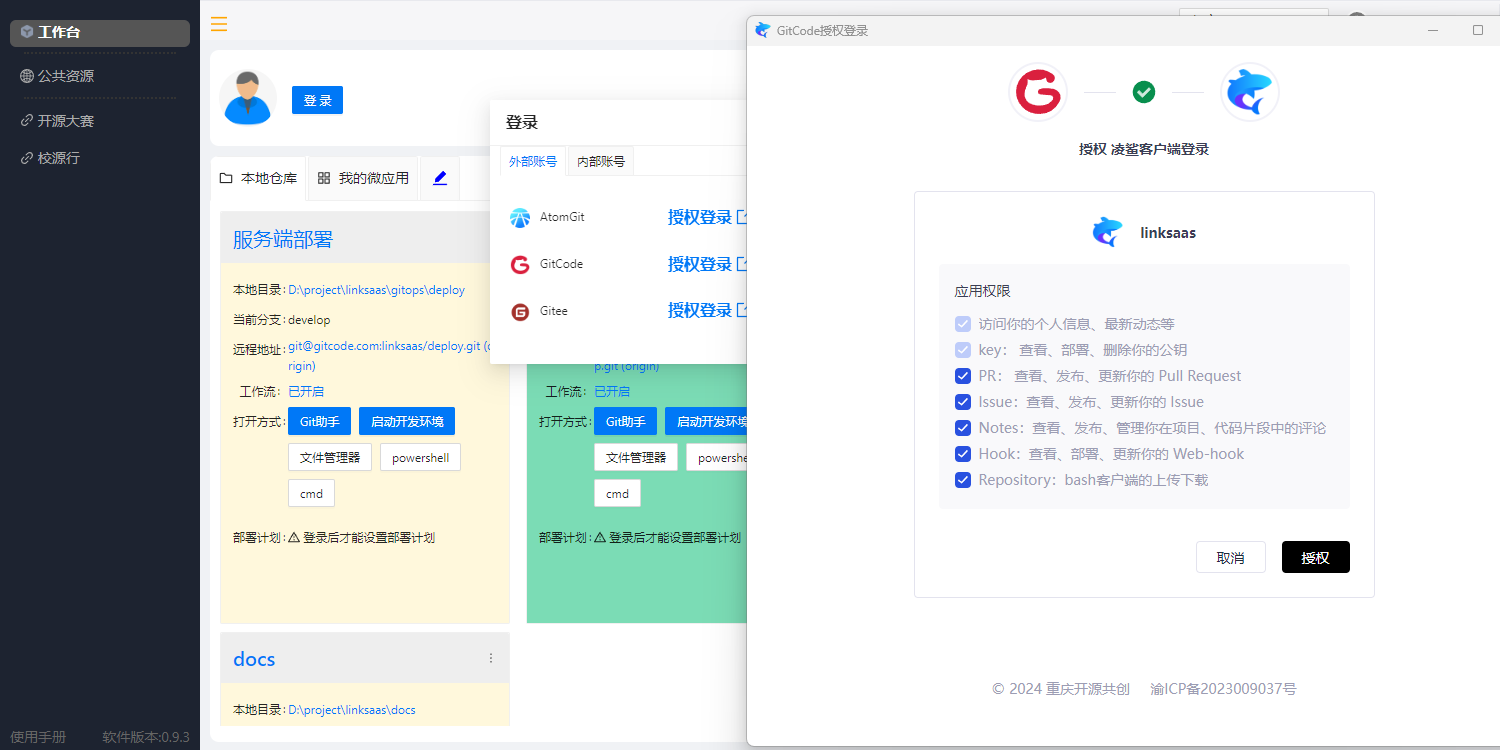Image resolution: width=1500 pixels, height=750 pixels.
Task: Open the three-dot menu on docs card
Action: (491, 658)
